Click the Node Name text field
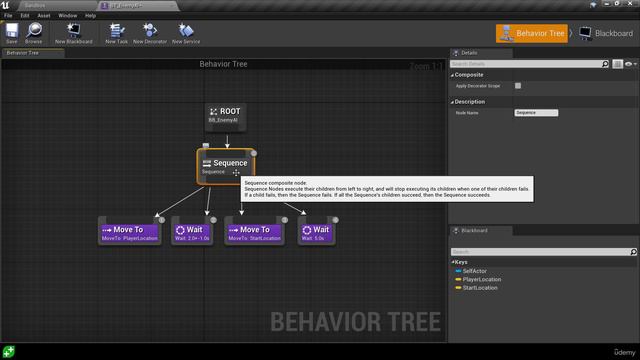This screenshot has width=640, height=360. [536, 113]
